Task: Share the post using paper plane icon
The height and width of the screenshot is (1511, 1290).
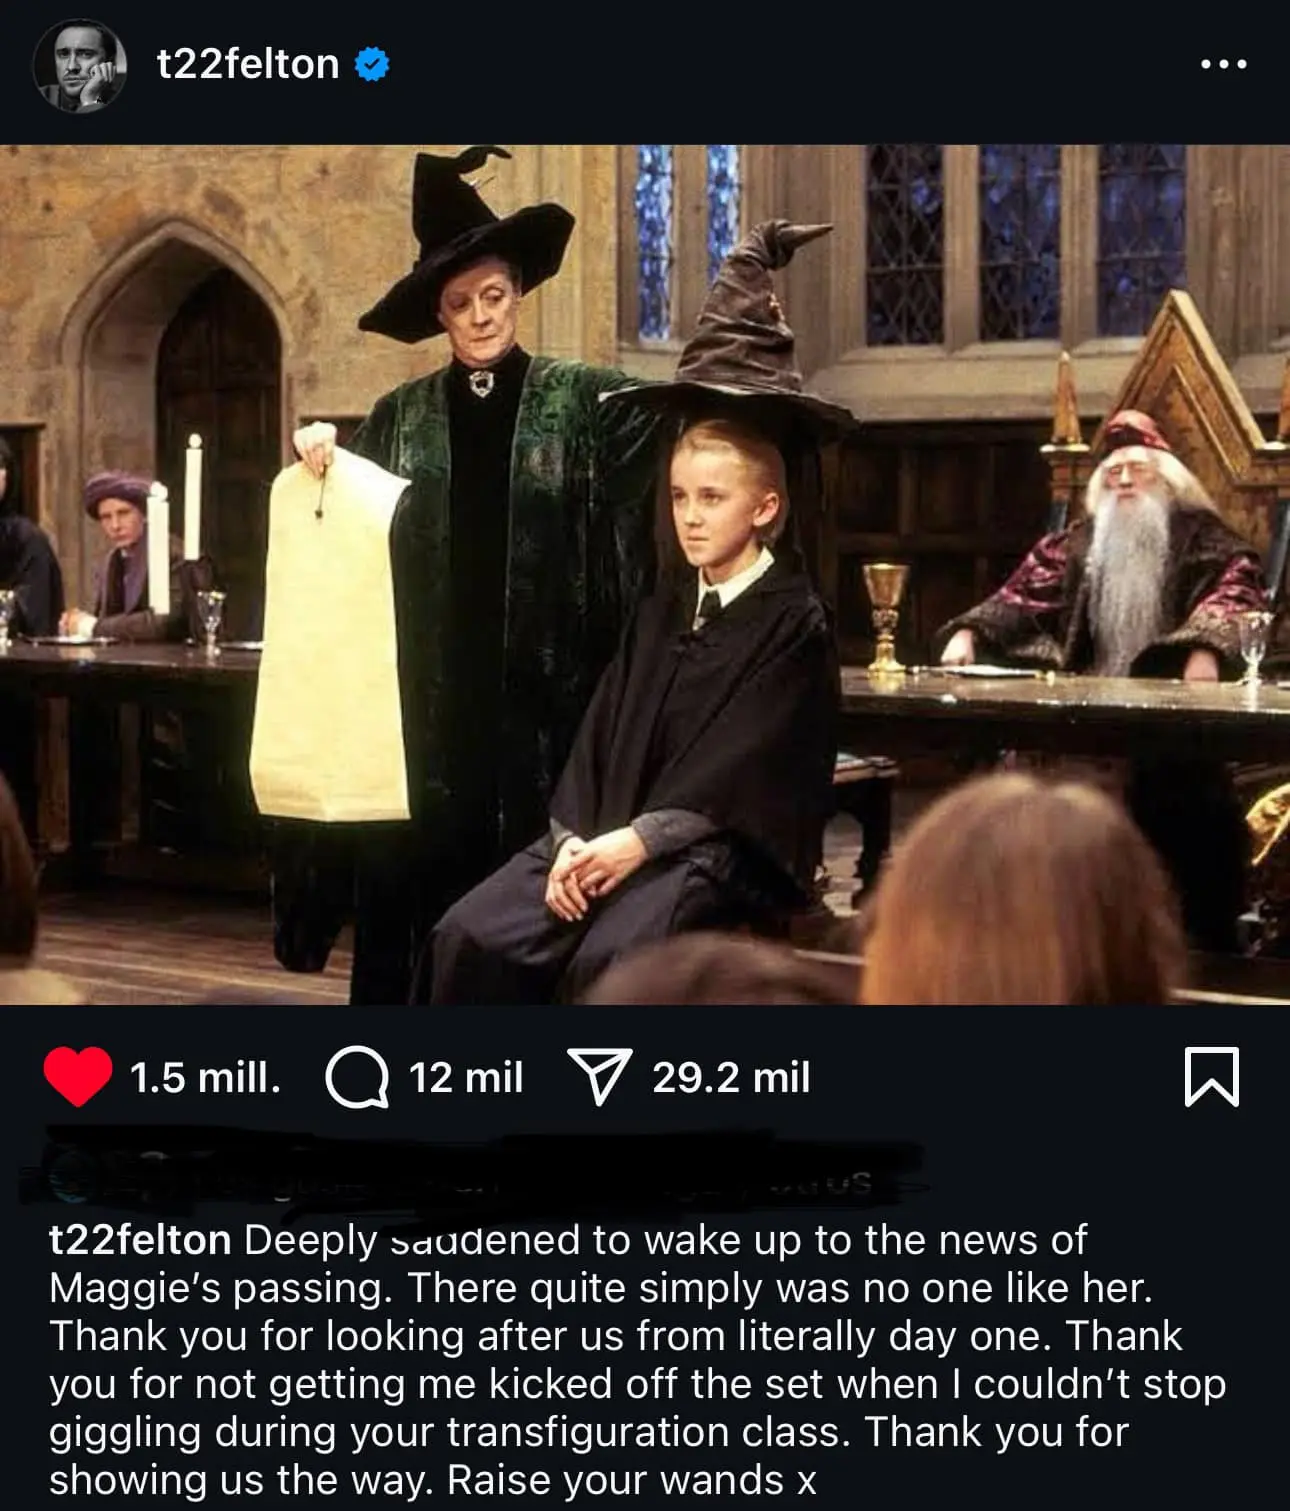Action: (600, 1076)
